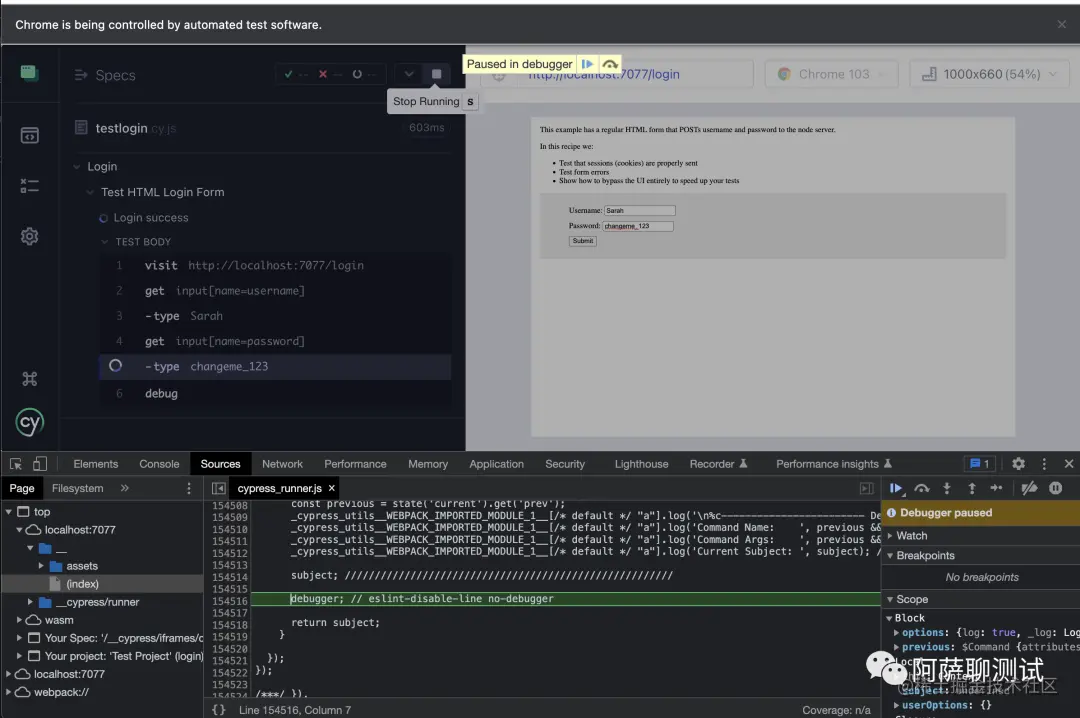Open the DevTools three-dot customize menu
The width and height of the screenshot is (1080, 718).
coord(1044,464)
